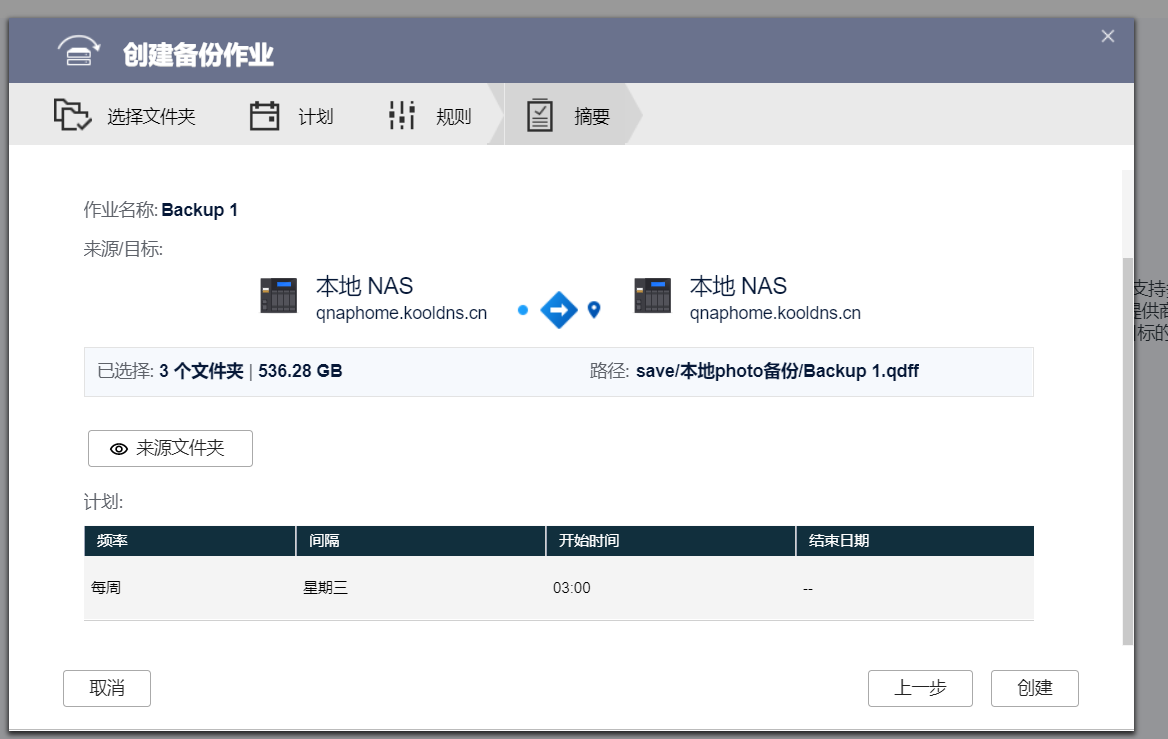1168x739 pixels.
Task: Click the destination local NAS device icon
Action: click(x=653, y=295)
